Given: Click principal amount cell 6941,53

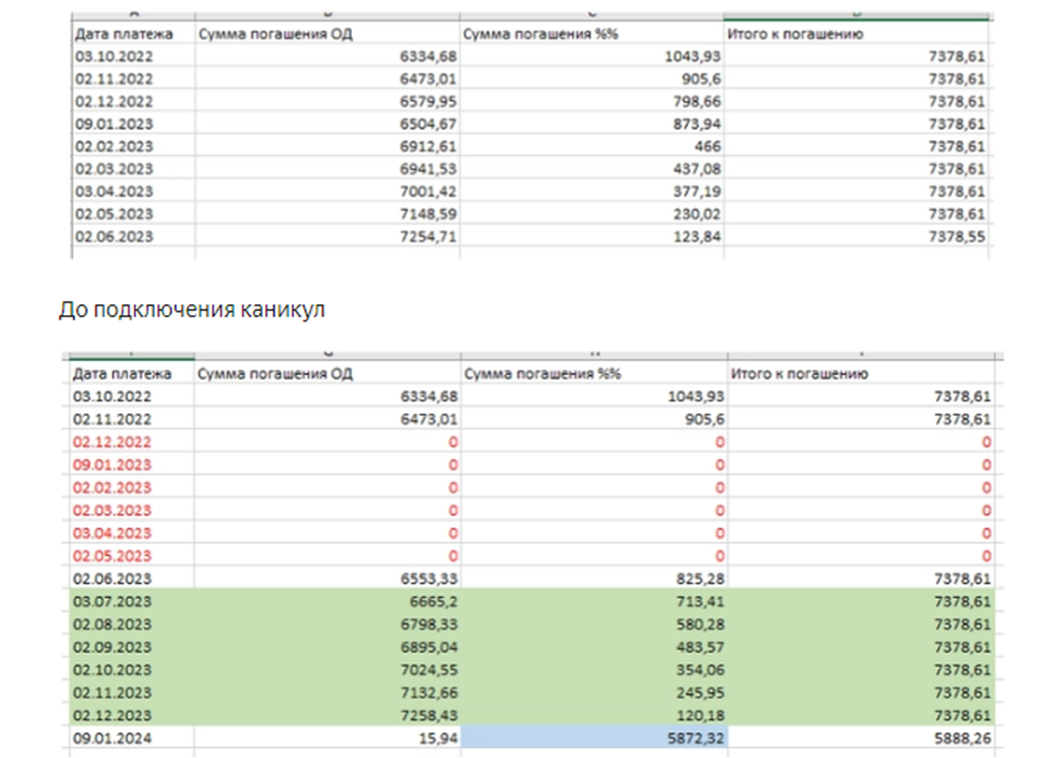Looking at the screenshot, I should (327, 169).
